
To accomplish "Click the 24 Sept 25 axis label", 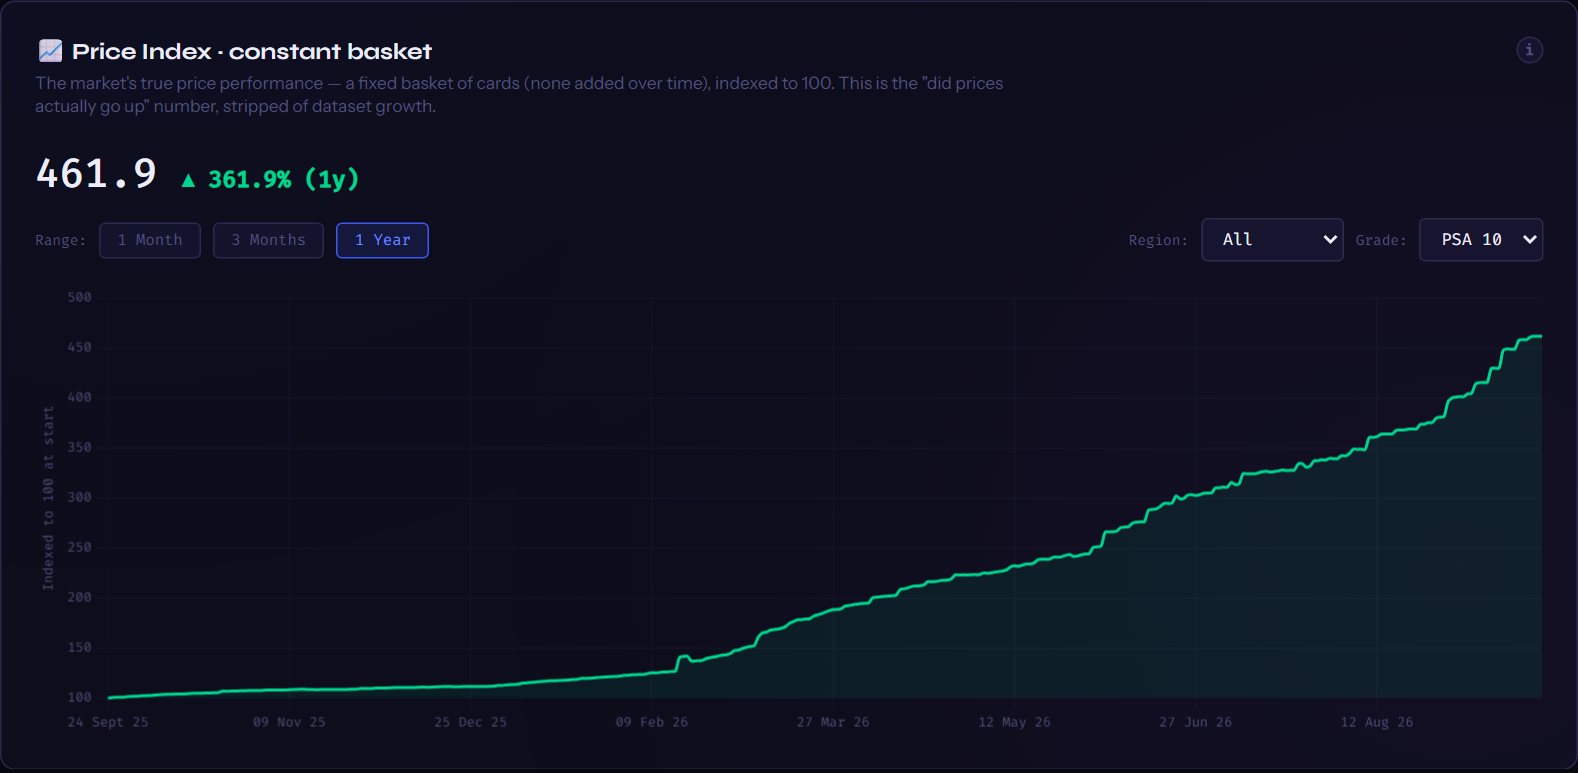I will [x=108, y=722].
